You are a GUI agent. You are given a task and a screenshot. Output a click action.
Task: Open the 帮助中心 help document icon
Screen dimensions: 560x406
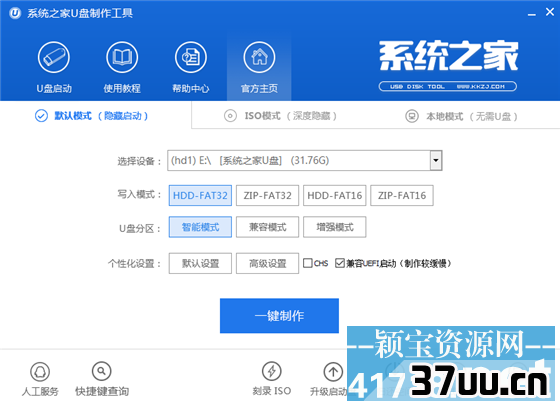(x=191, y=57)
